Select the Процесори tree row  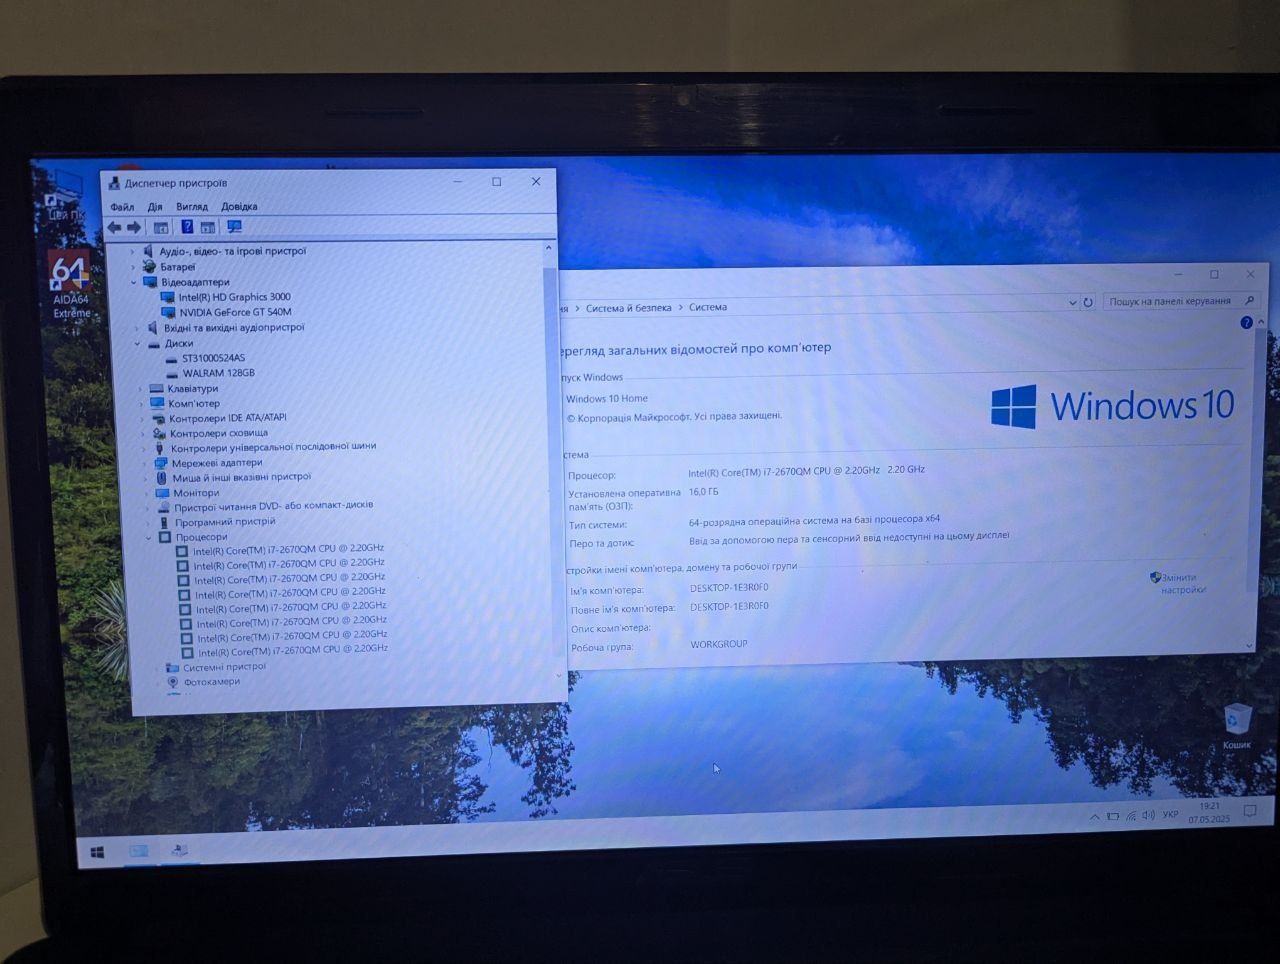point(193,538)
